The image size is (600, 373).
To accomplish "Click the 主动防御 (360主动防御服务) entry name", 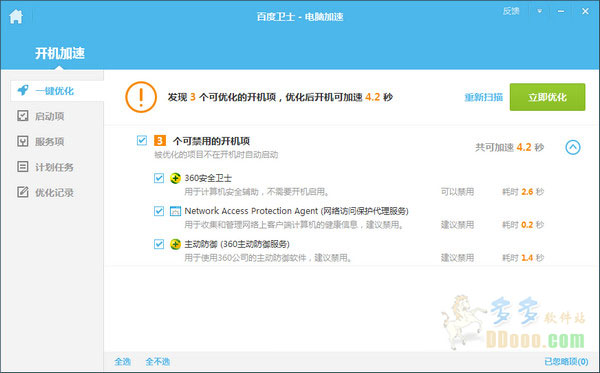I will [237, 244].
